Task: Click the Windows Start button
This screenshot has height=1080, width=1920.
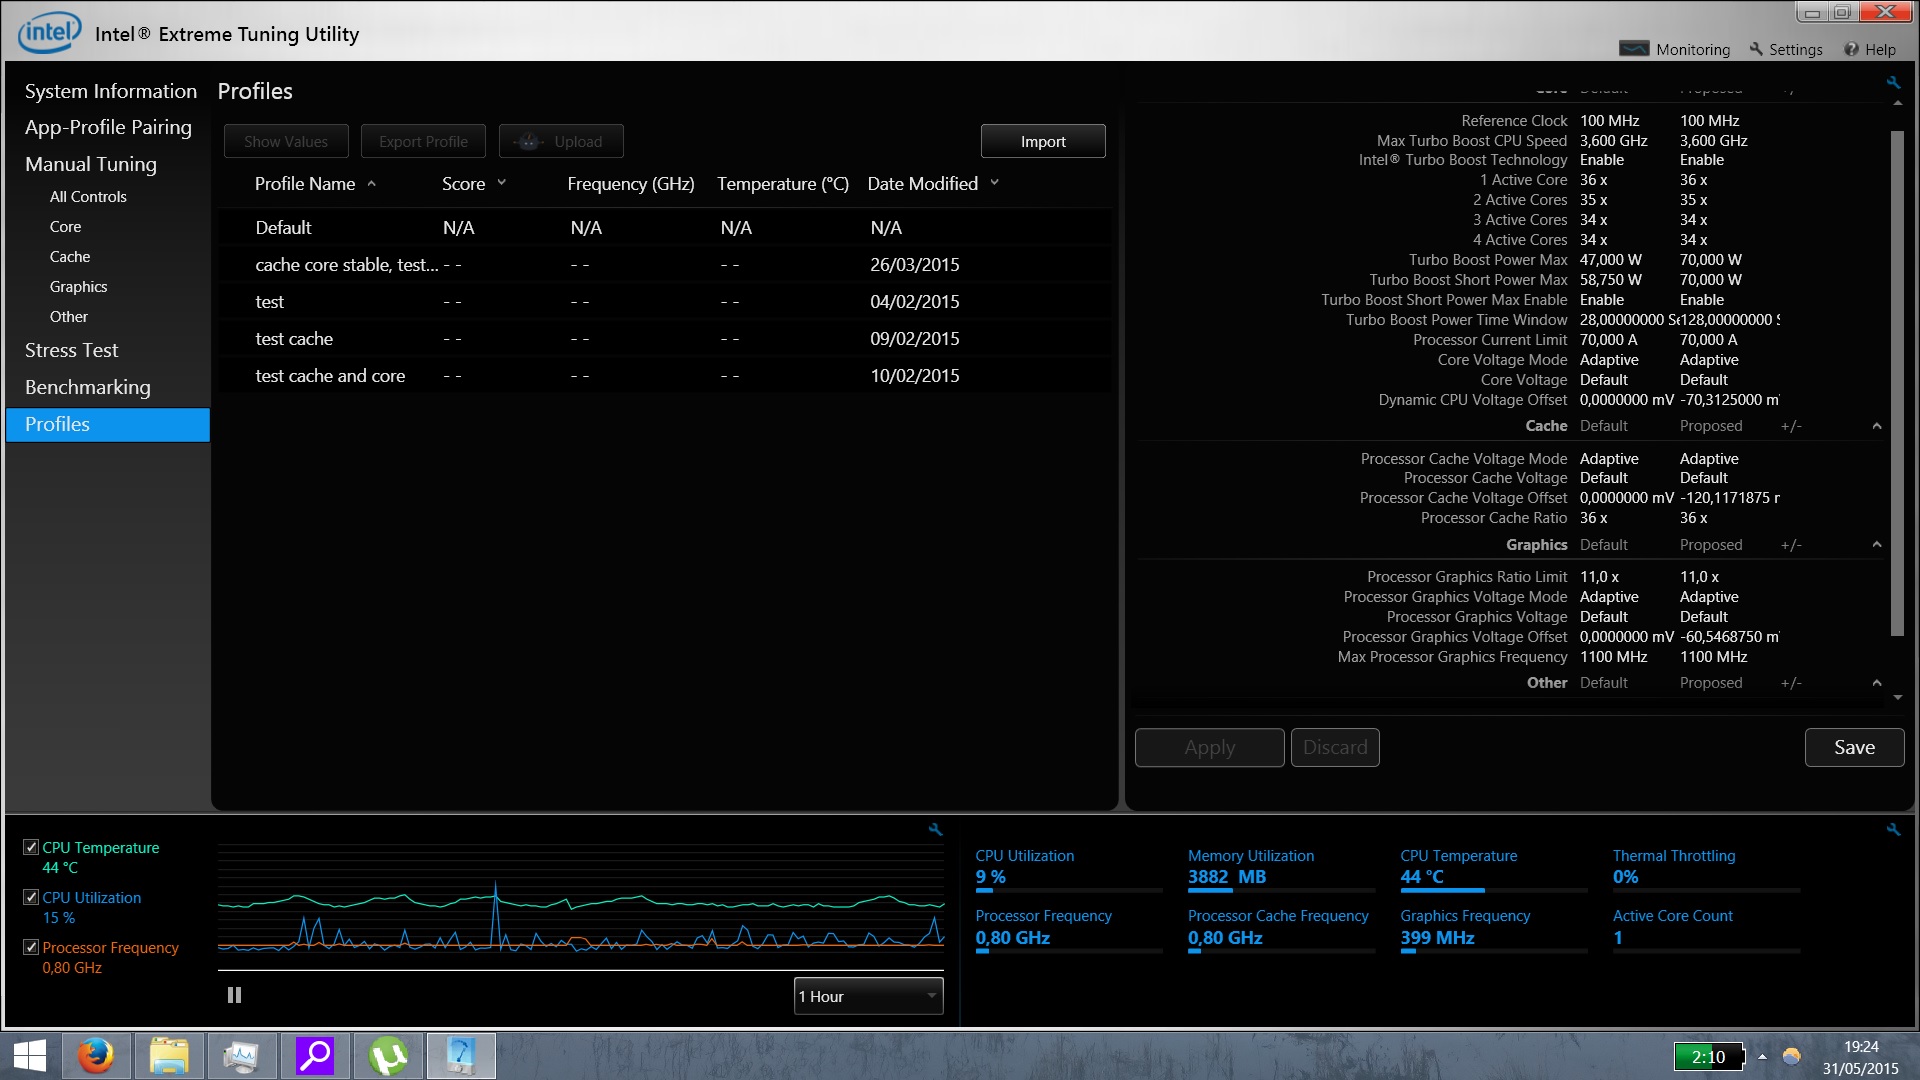Action: (30, 1056)
